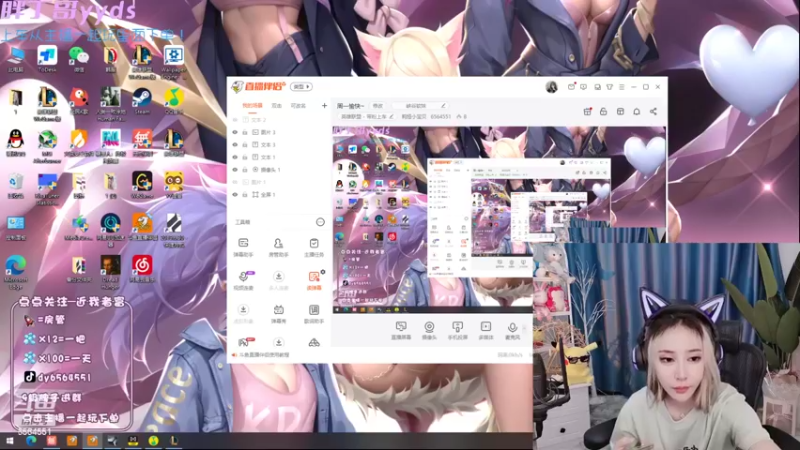Open the Windows Start menu
Screen dimensions: 800x450
[10, 441]
